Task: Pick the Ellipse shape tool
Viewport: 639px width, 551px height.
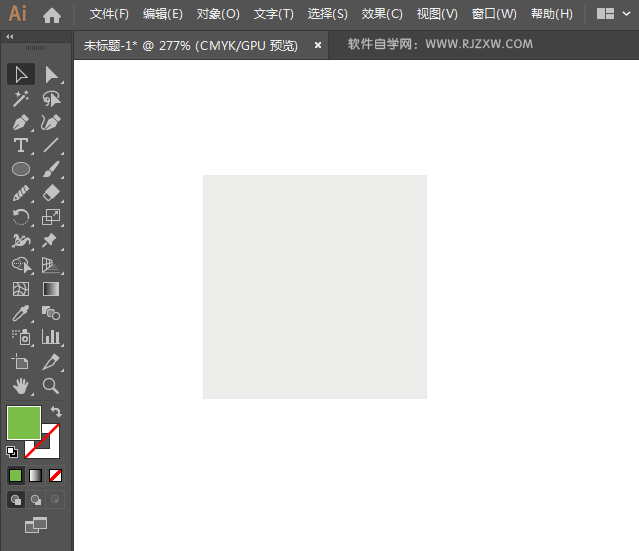Action: (x=21, y=170)
